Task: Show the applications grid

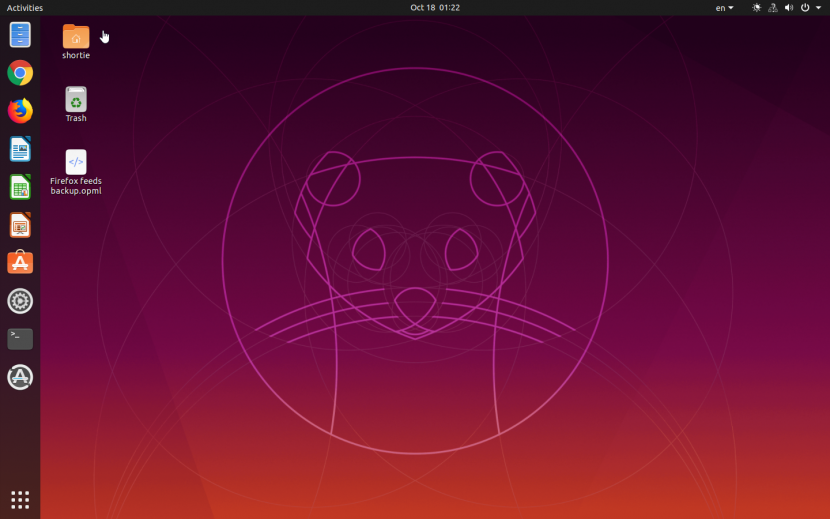Action: 20,499
